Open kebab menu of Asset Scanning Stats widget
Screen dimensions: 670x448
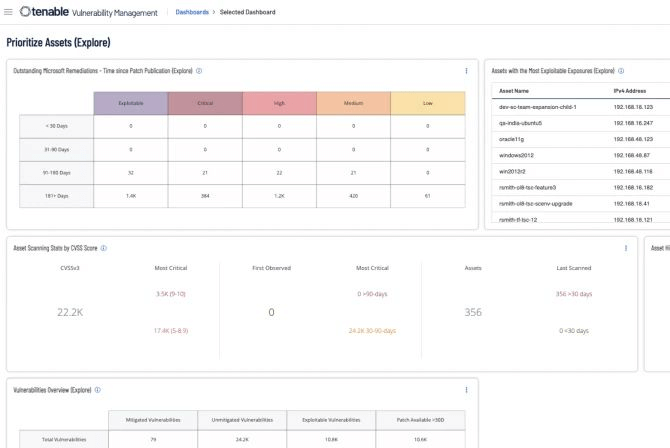point(626,248)
